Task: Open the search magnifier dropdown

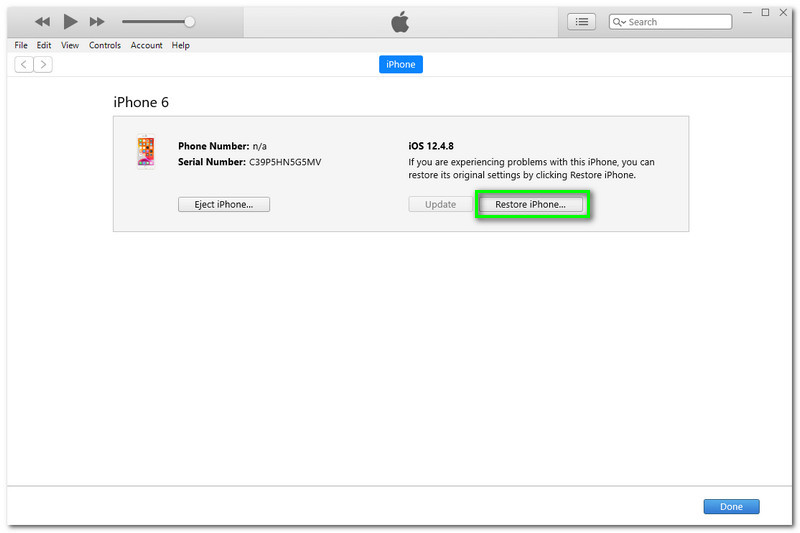Action: (619, 22)
